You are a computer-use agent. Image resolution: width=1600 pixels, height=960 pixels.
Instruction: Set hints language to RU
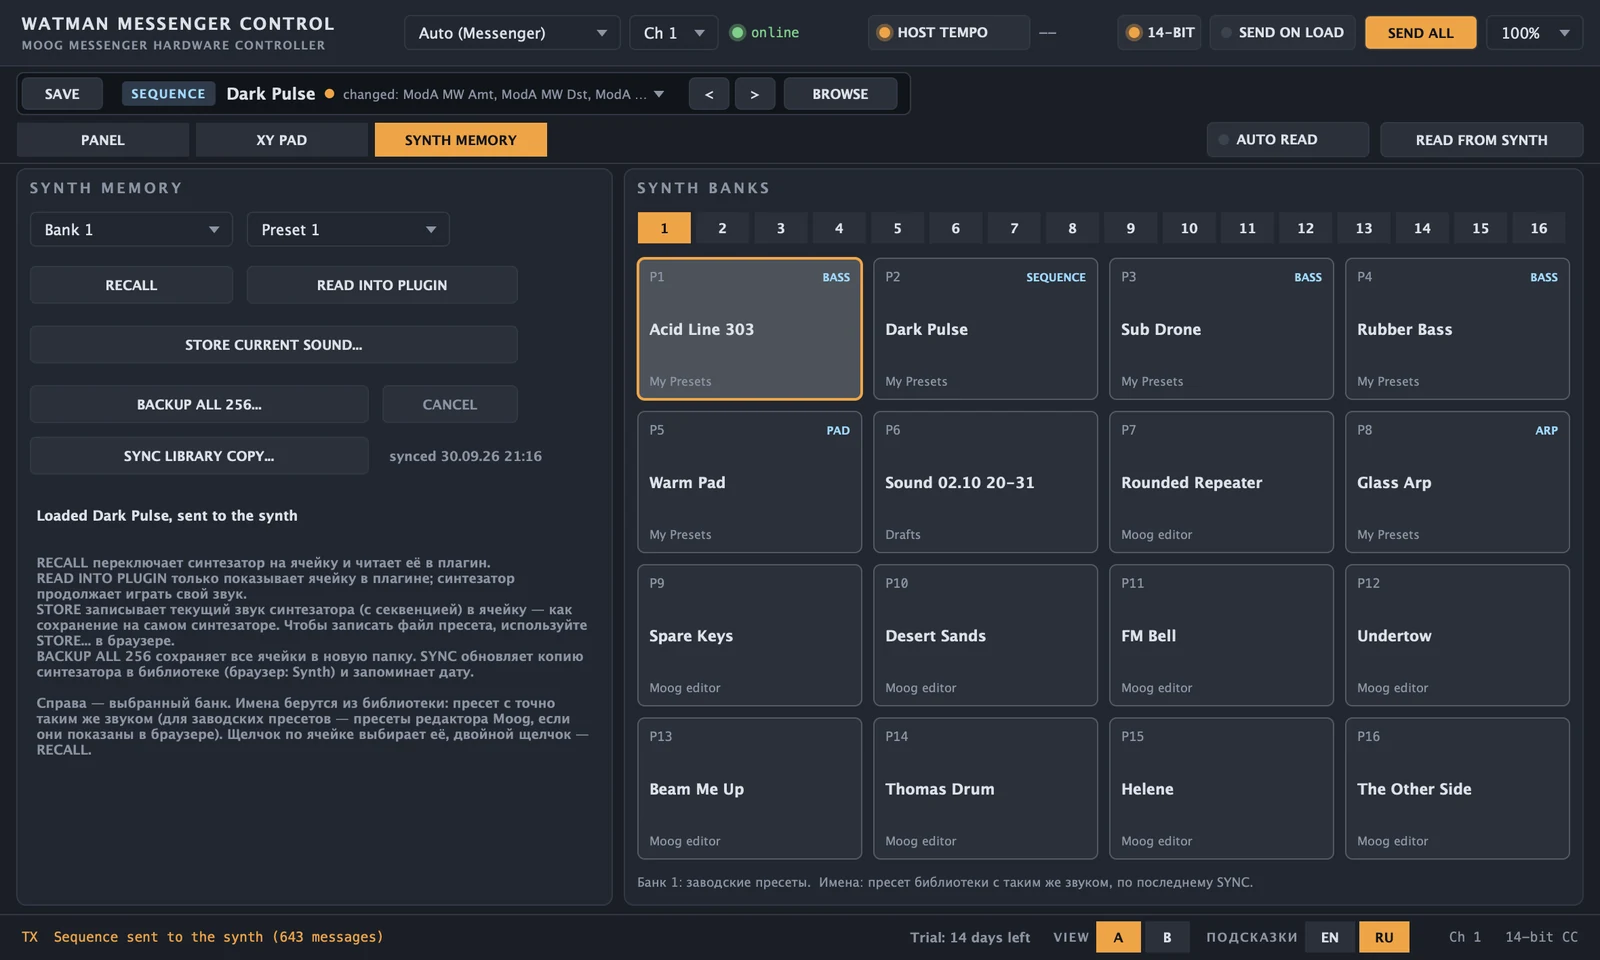[x=1384, y=937]
